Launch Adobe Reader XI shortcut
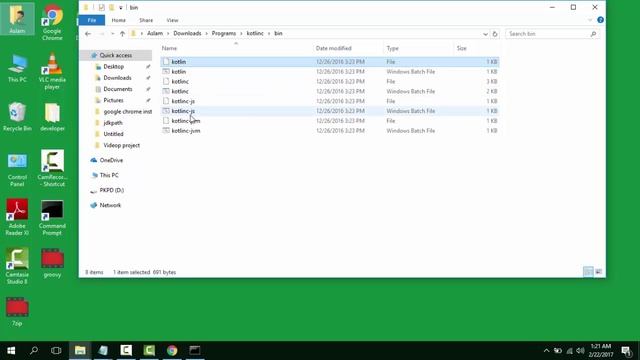The width and height of the screenshot is (640, 360). [x=17, y=217]
